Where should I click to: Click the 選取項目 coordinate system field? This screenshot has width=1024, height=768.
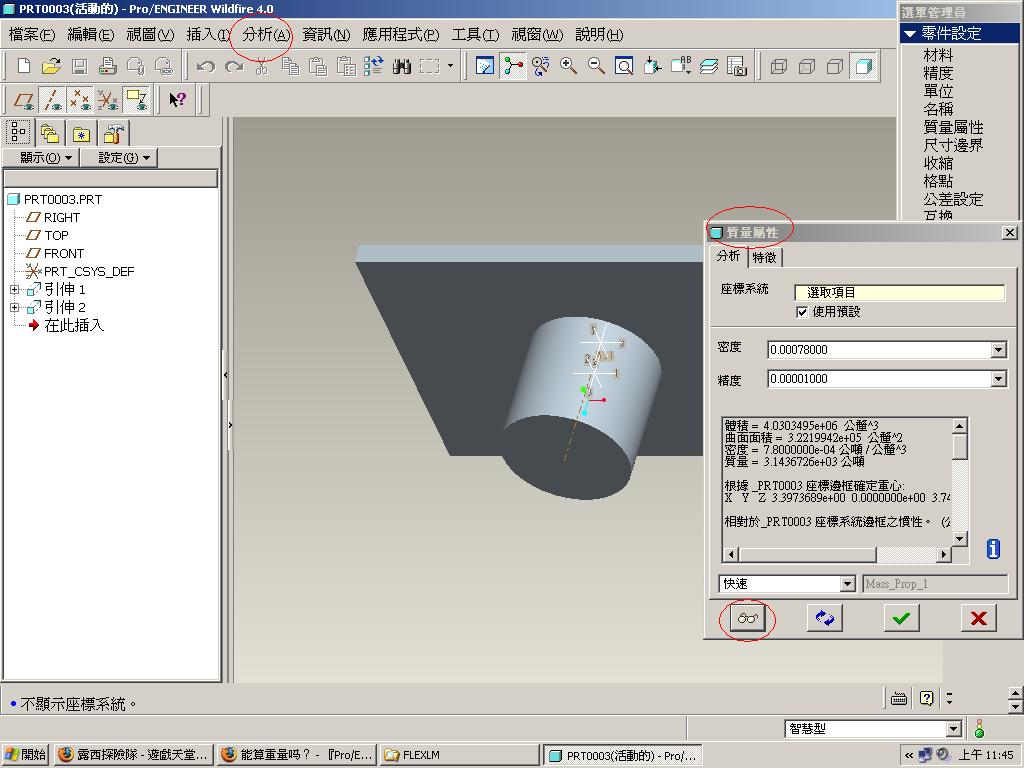click(x=899, y=293)
